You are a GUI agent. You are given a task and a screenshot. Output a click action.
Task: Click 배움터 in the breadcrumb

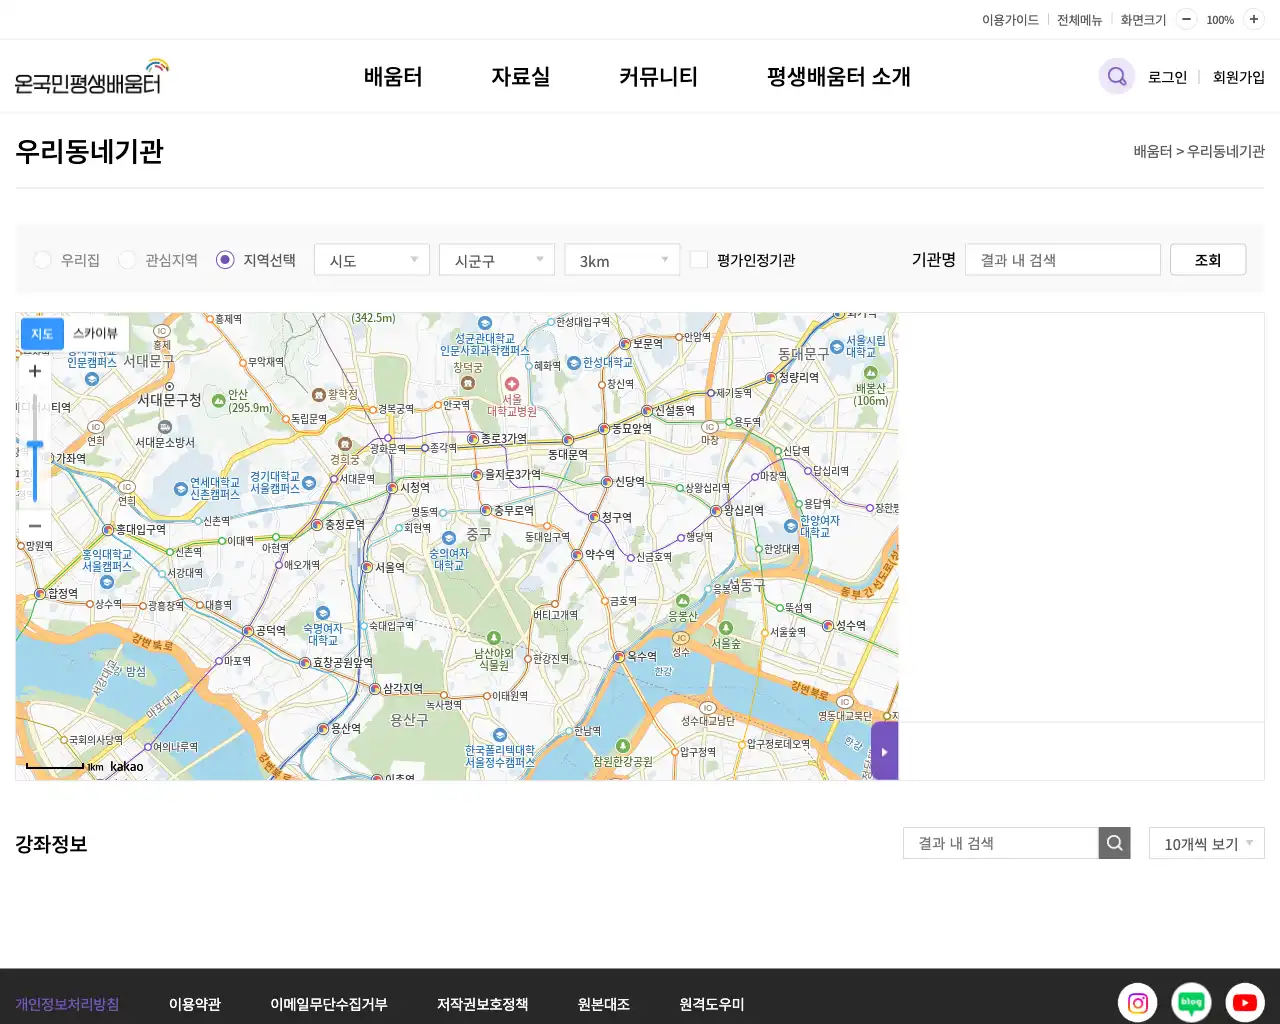pyautogui.click(x=1152, y=151)
